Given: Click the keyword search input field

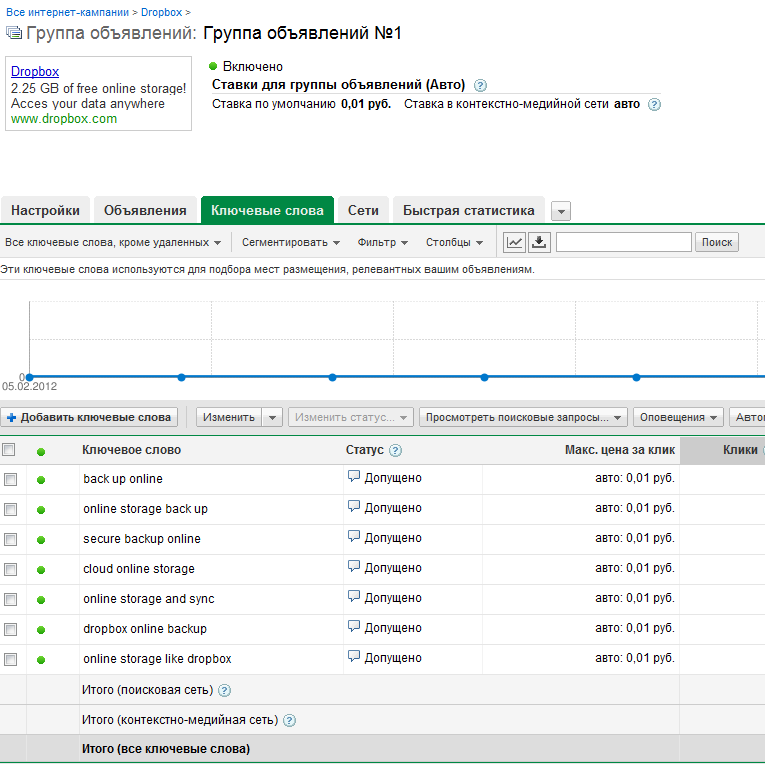Looking at the screenshot, I should click(623, 242).
